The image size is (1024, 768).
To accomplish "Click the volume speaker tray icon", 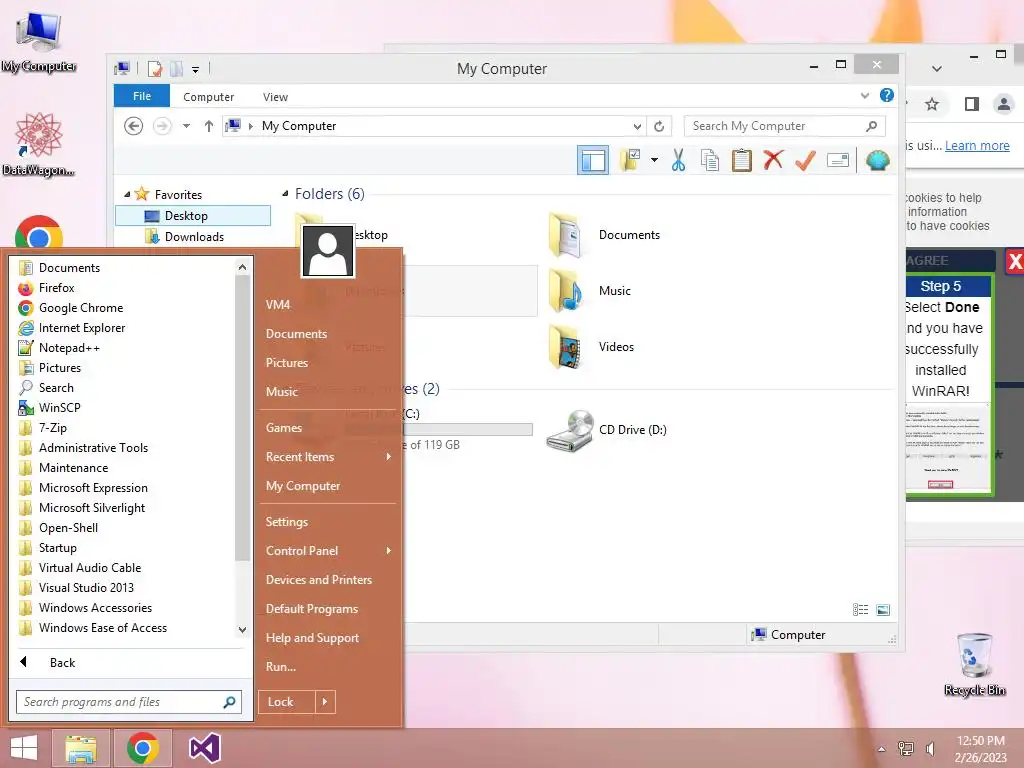I will pos(930,748).
